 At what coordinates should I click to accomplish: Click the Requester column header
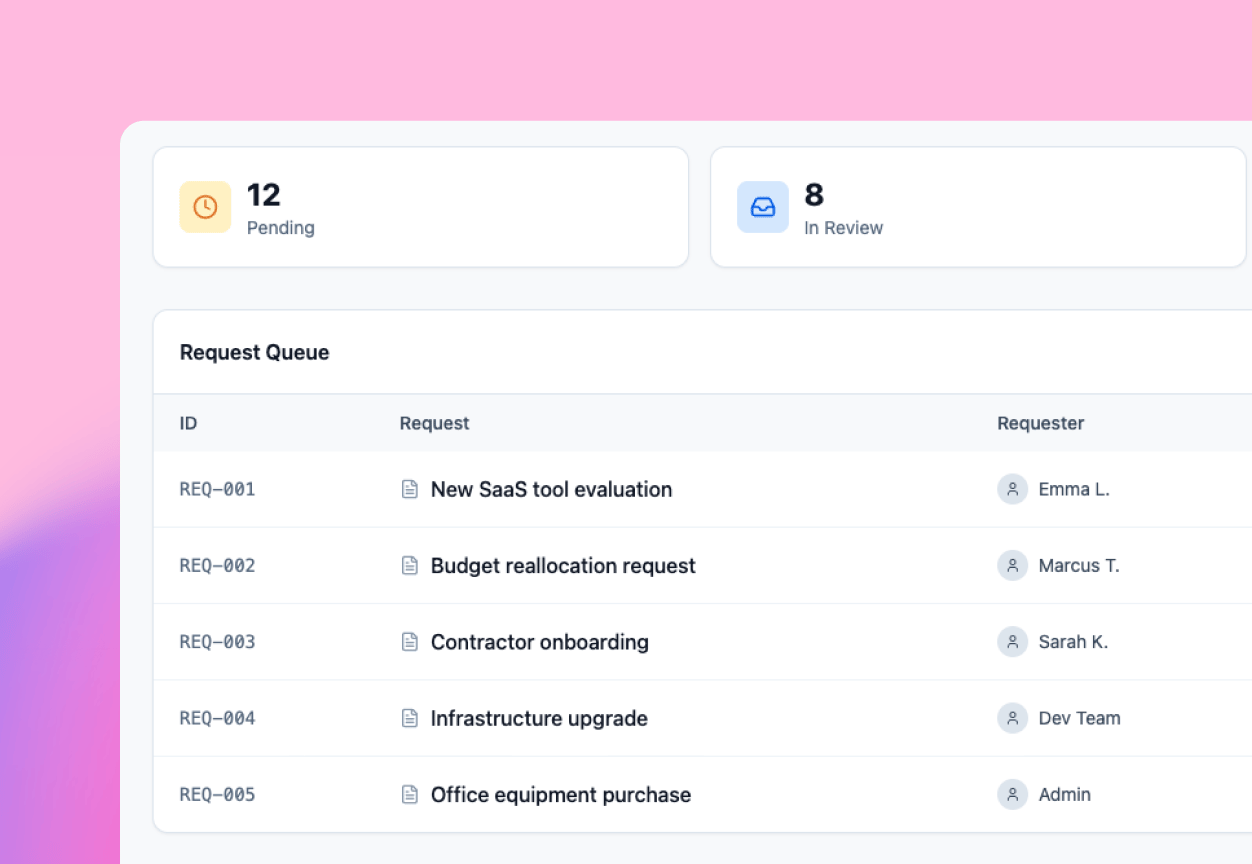1040,423
